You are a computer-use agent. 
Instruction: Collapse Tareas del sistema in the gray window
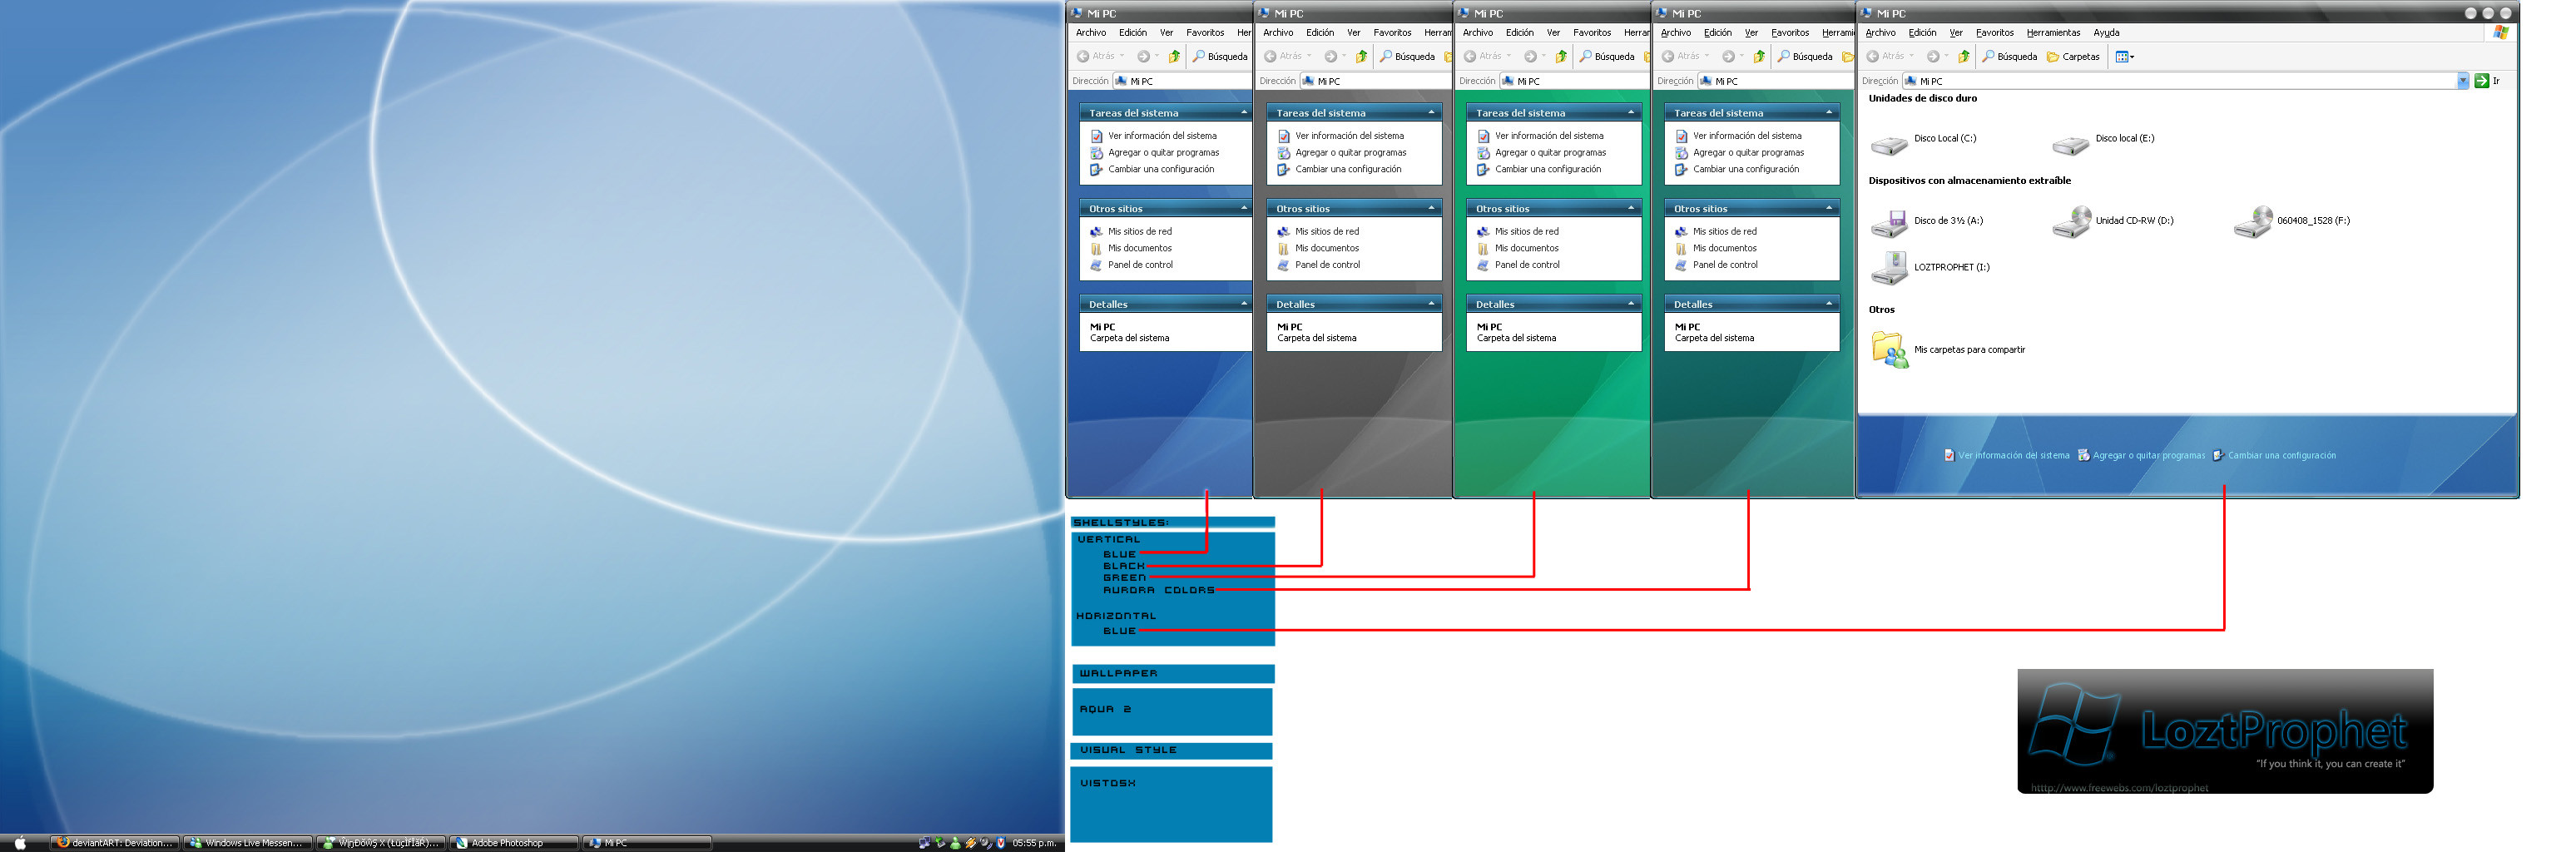coord(1431,112)
